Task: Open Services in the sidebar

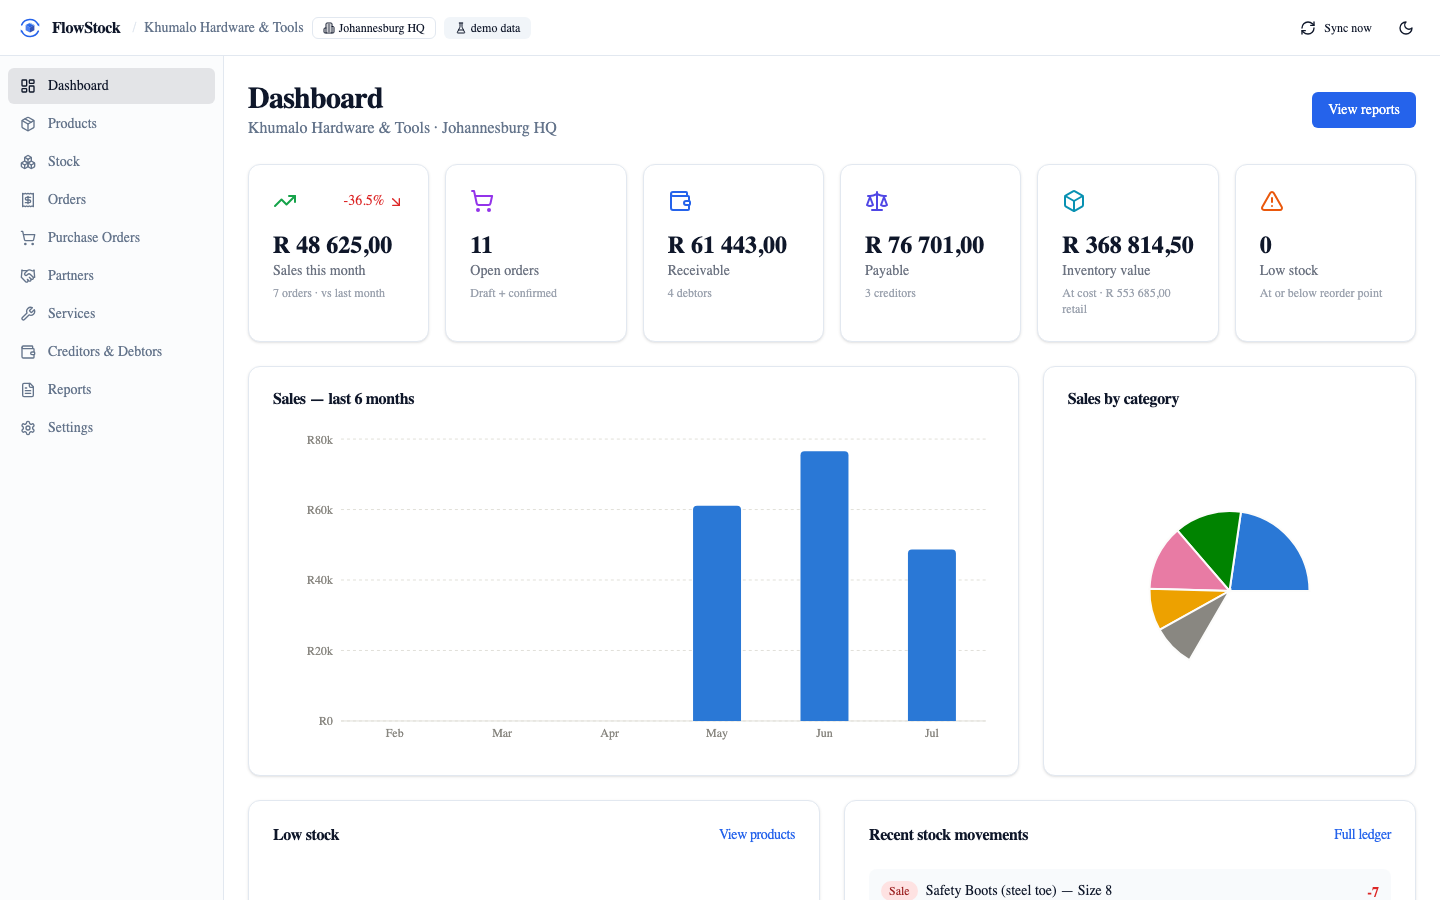Action: tap(111, 314)
